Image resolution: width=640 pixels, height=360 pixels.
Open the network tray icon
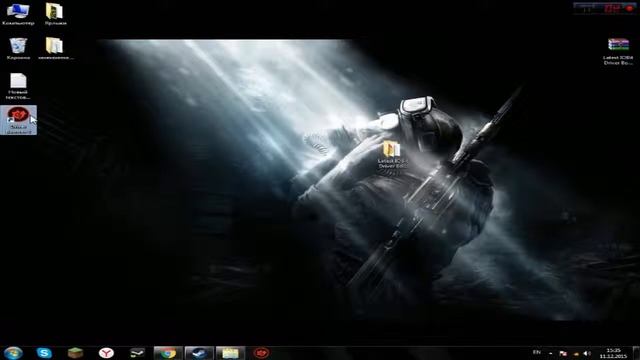click(x=576, y=353)
